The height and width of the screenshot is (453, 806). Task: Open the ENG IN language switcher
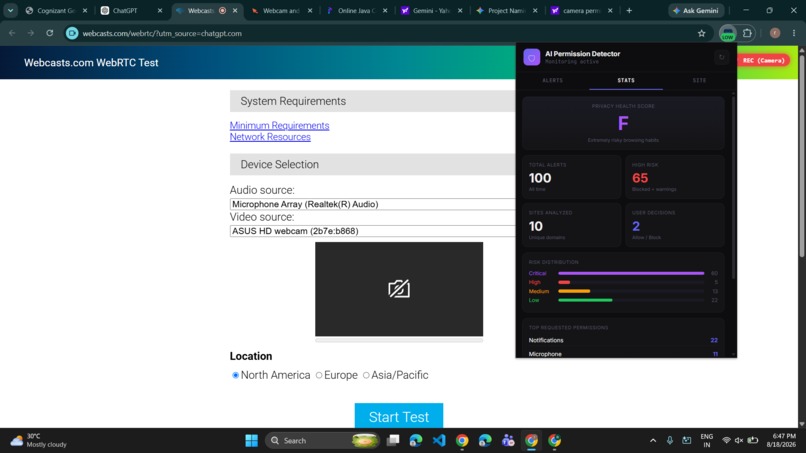coord(707,441)
